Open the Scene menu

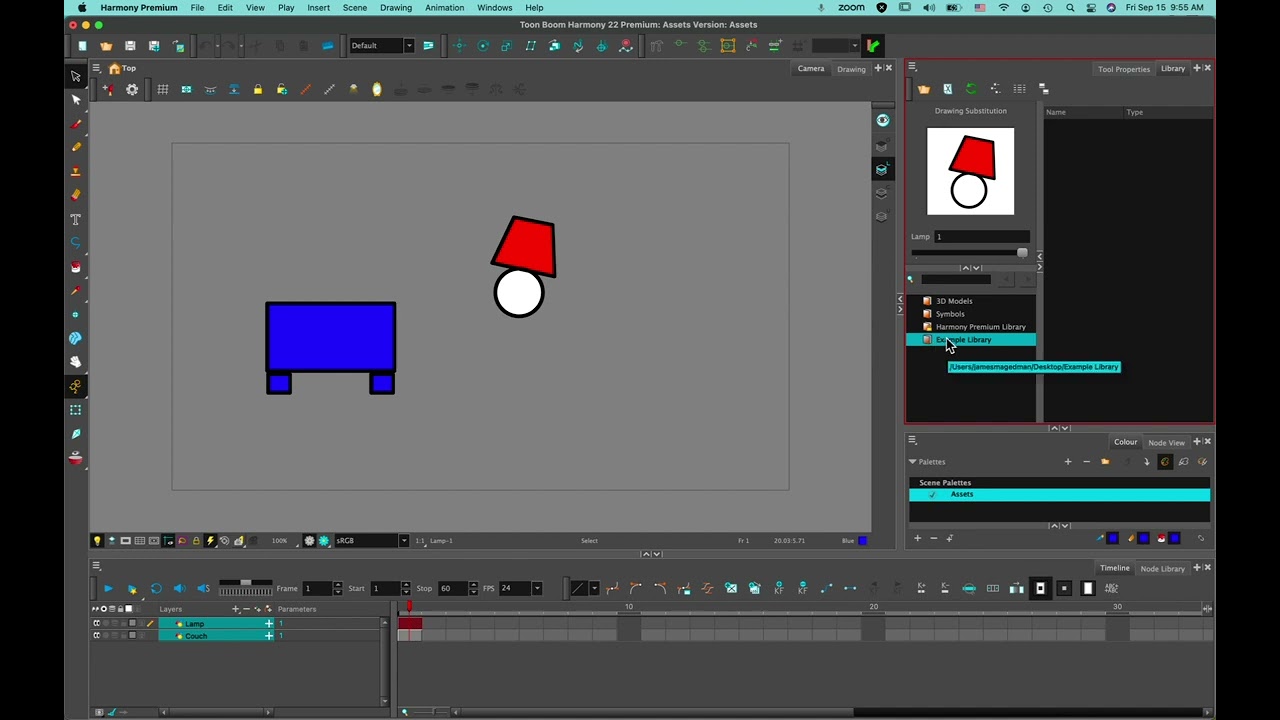[x=354, y=7]
